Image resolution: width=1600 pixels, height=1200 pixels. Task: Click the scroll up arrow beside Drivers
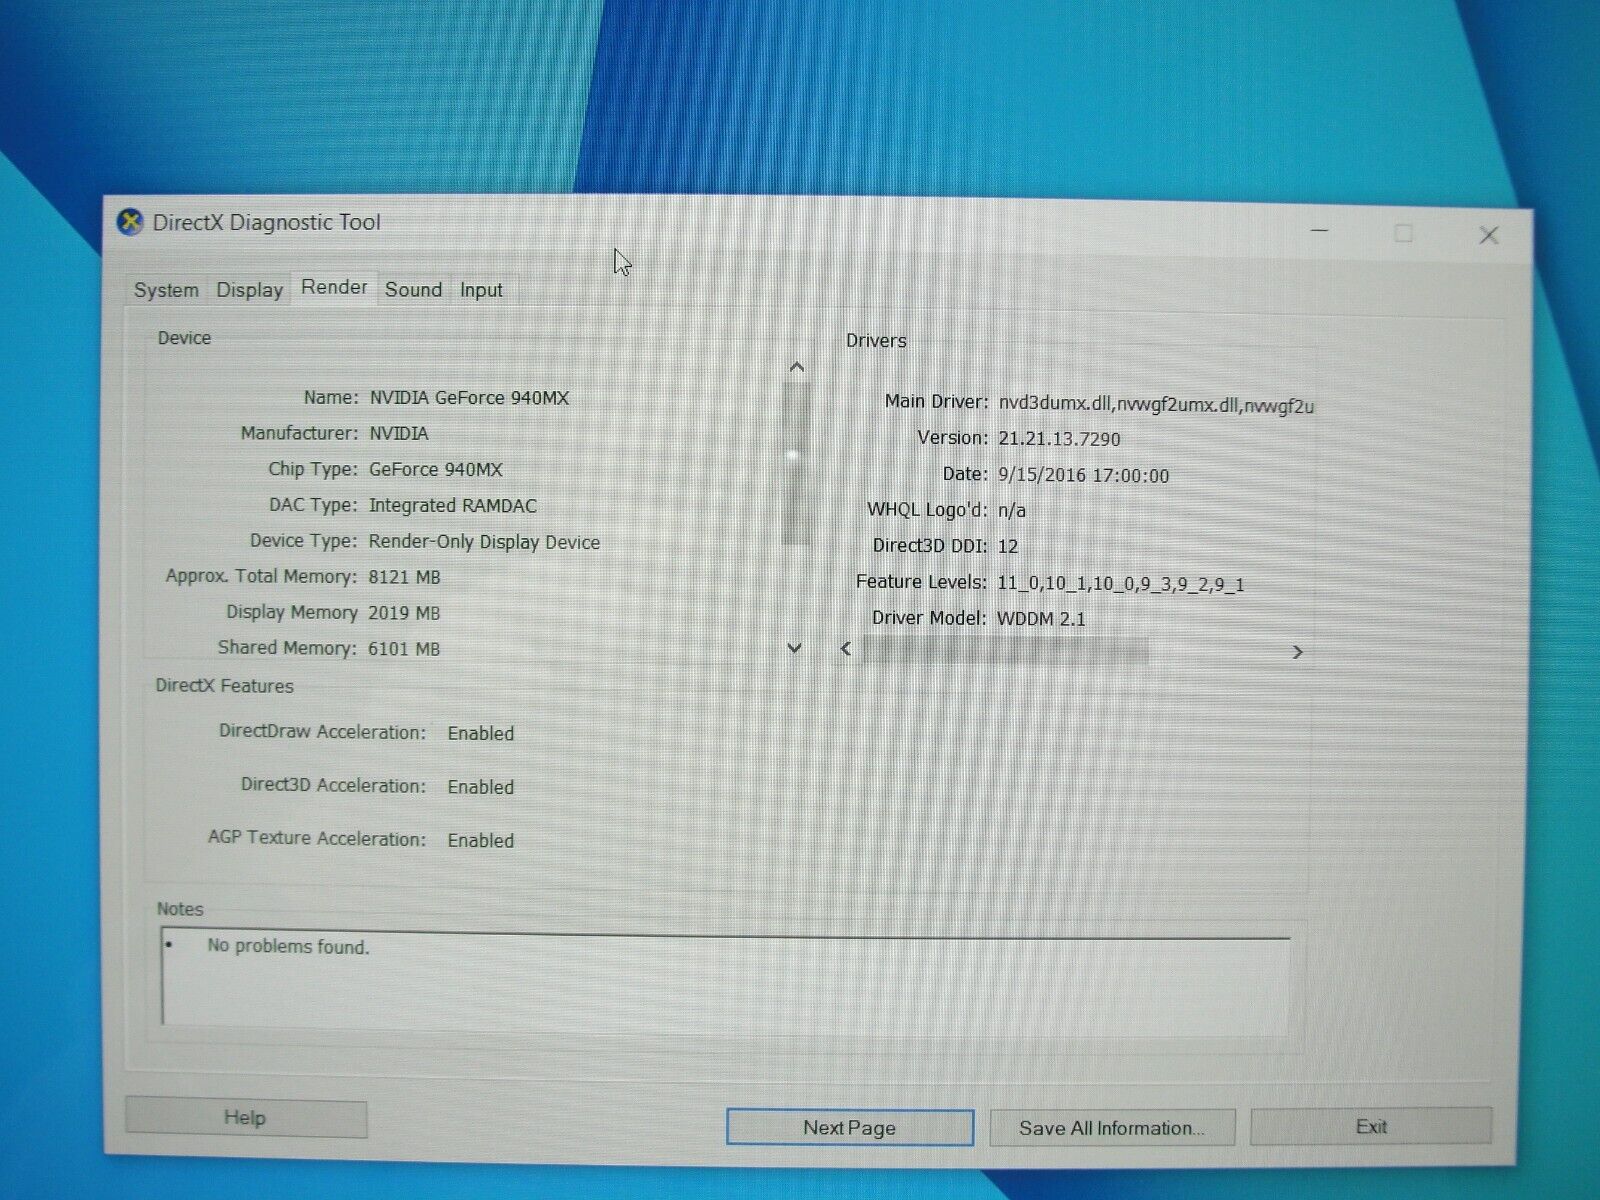point(796,366)
